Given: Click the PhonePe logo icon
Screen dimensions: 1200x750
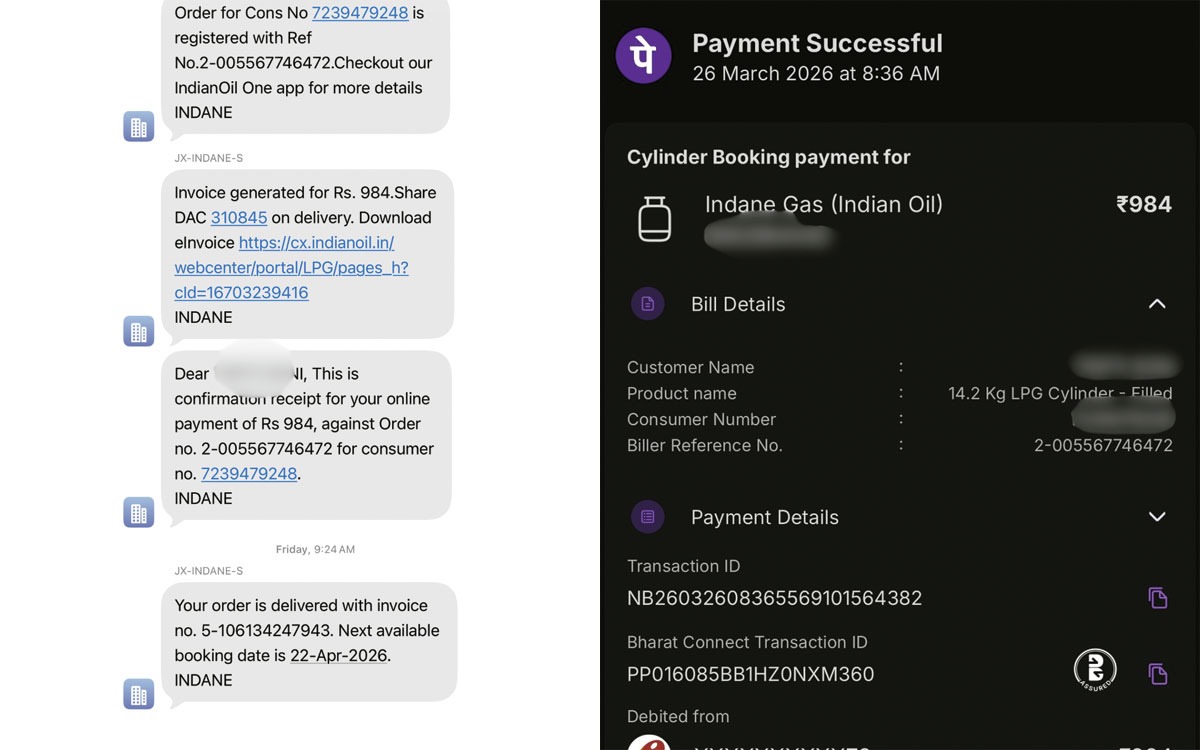Looking at the screenshot, I should pyautogui.click(x=643, y=56).
